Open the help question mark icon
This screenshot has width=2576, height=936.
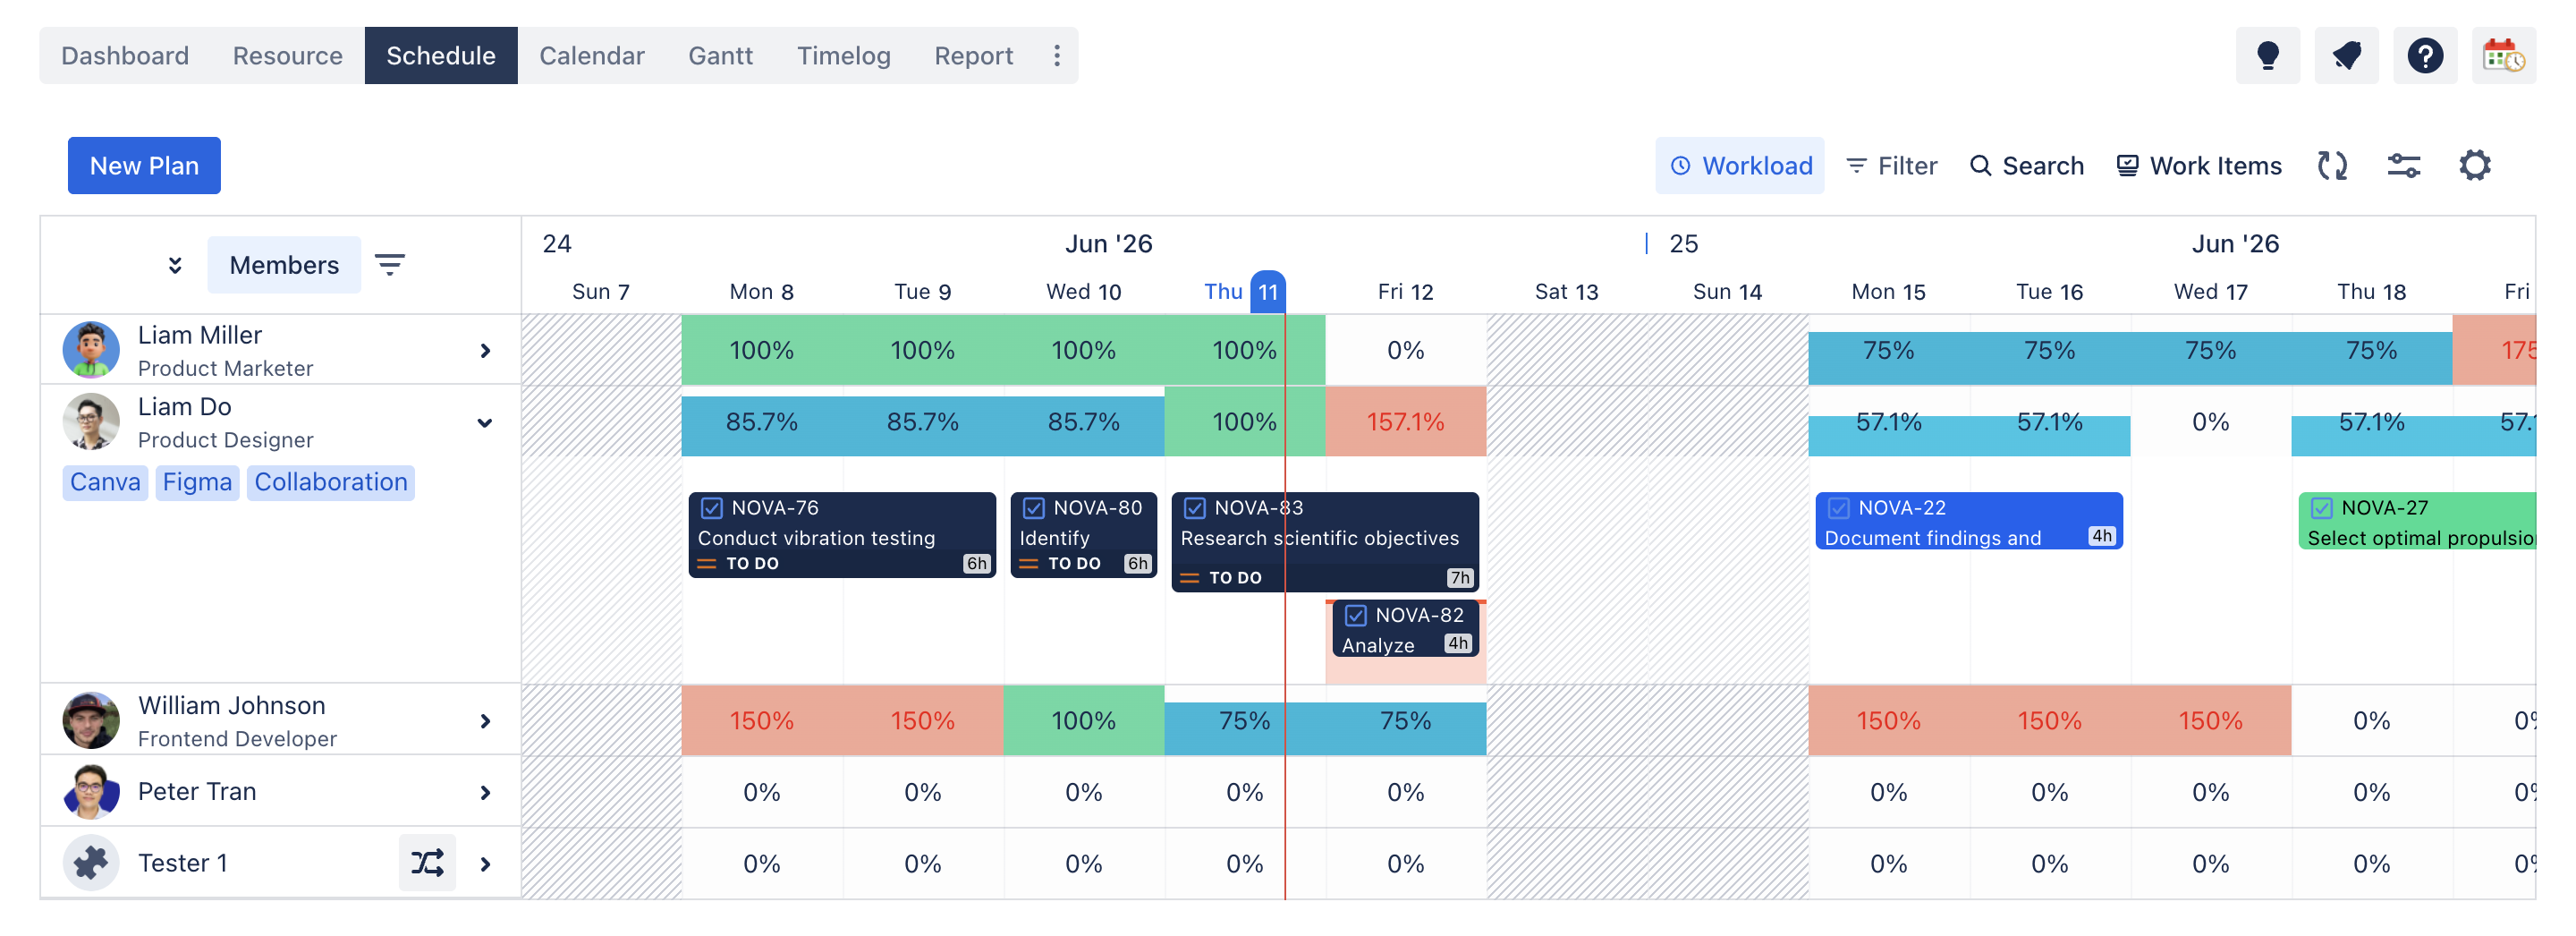click(2425, 56)
